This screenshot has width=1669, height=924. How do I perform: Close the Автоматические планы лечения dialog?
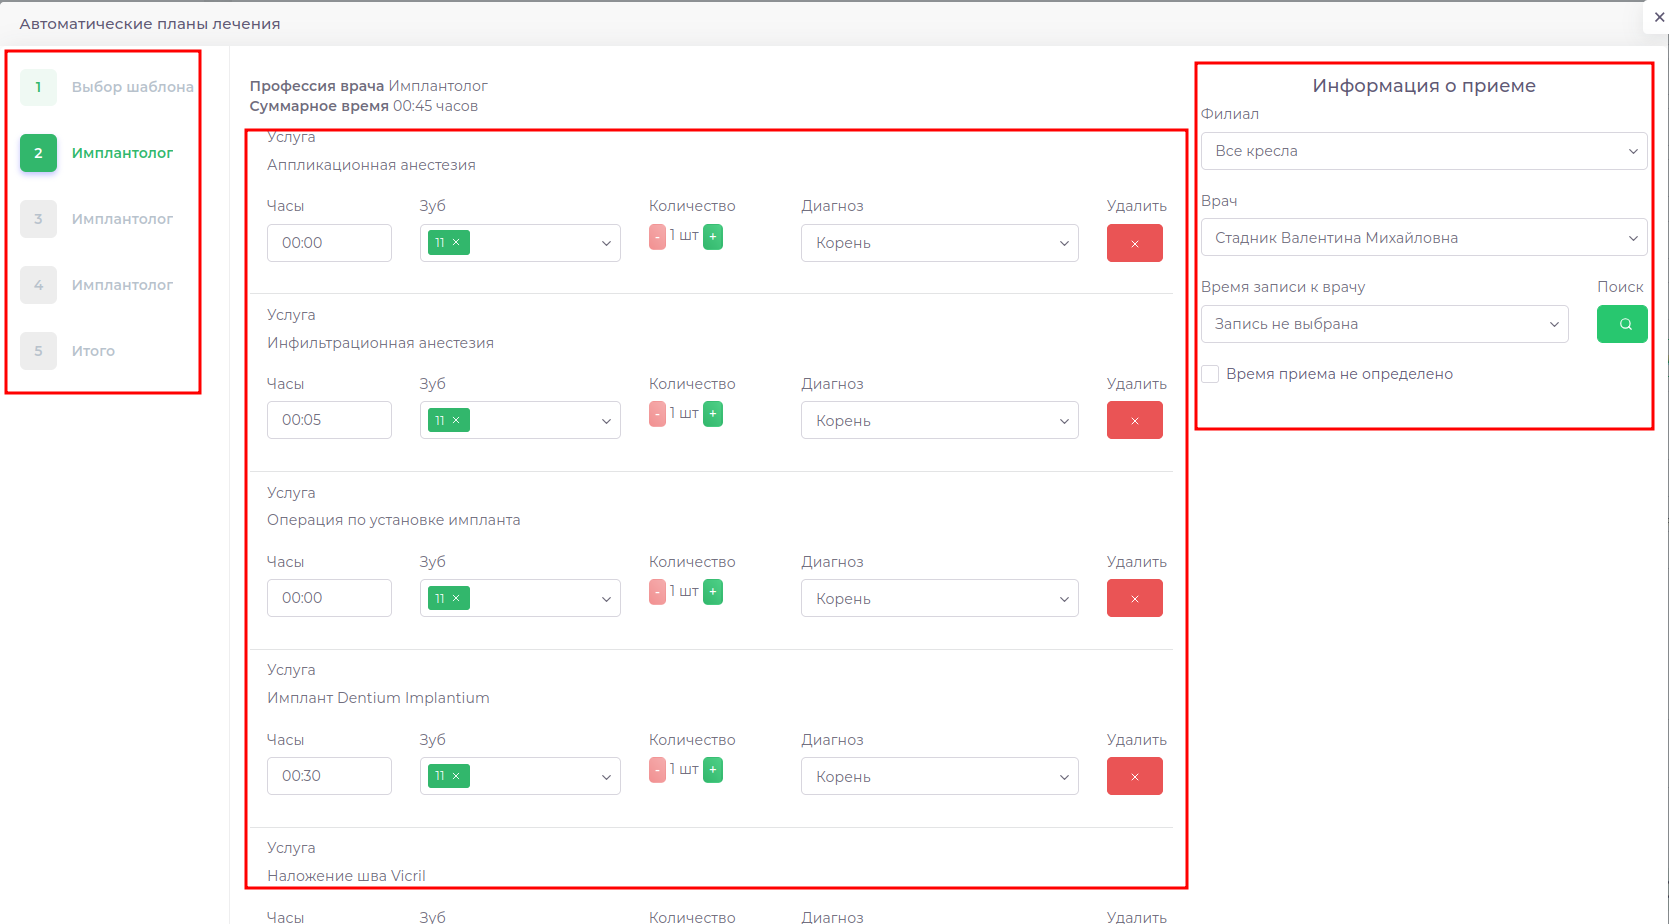pos(1659,17)
